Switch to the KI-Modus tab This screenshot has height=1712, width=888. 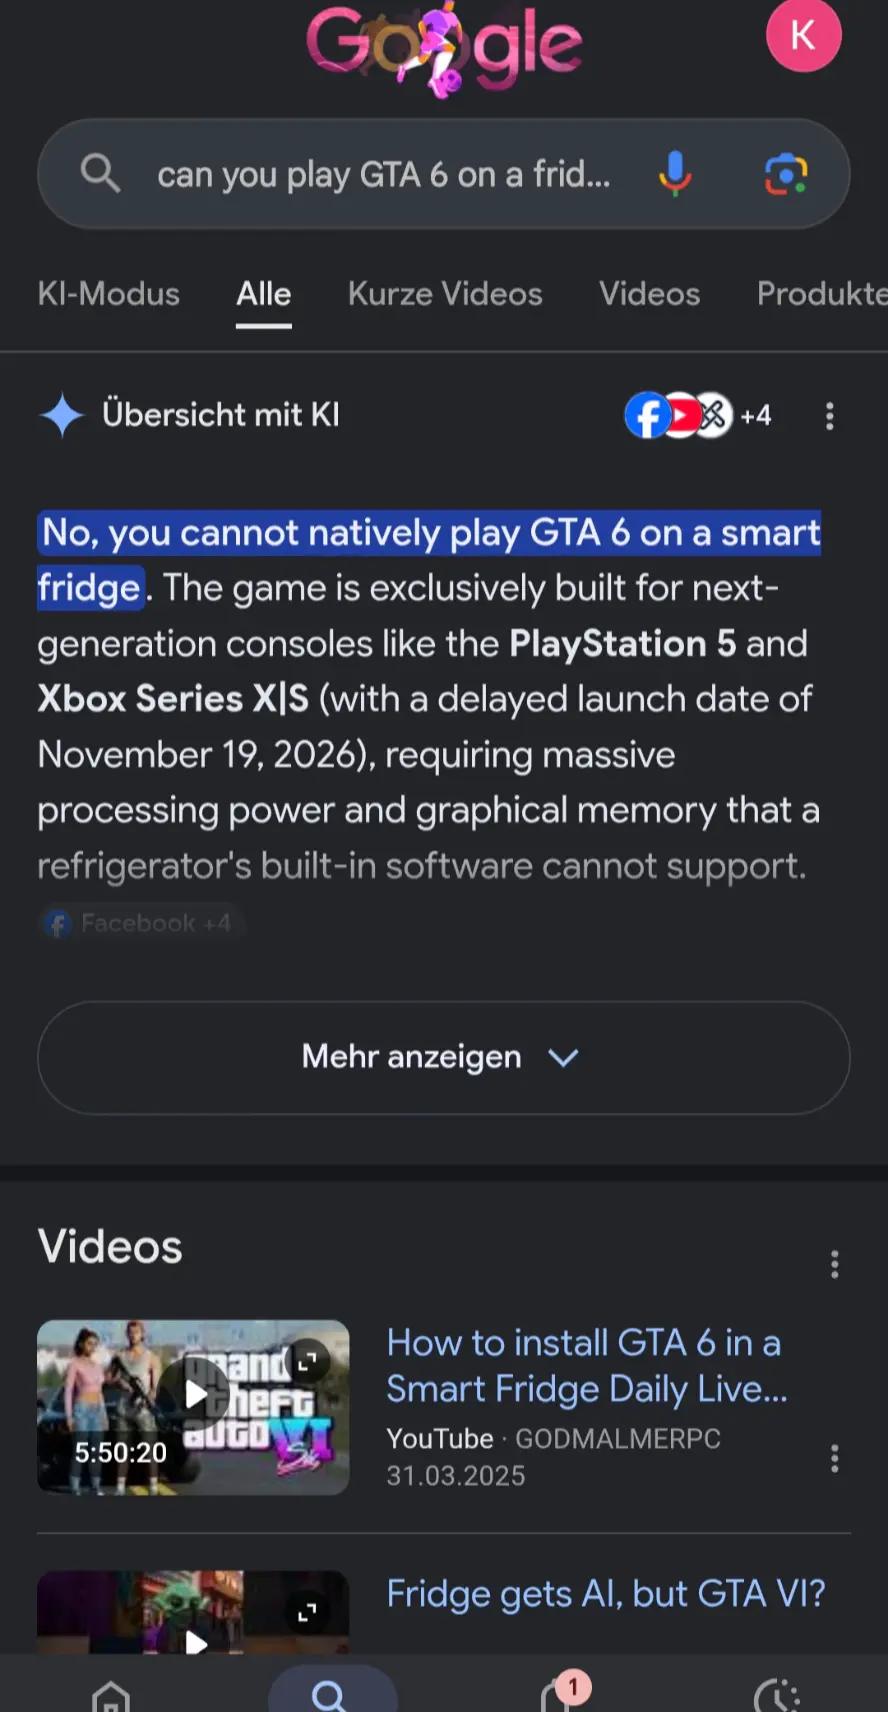[x=108, y=294]
